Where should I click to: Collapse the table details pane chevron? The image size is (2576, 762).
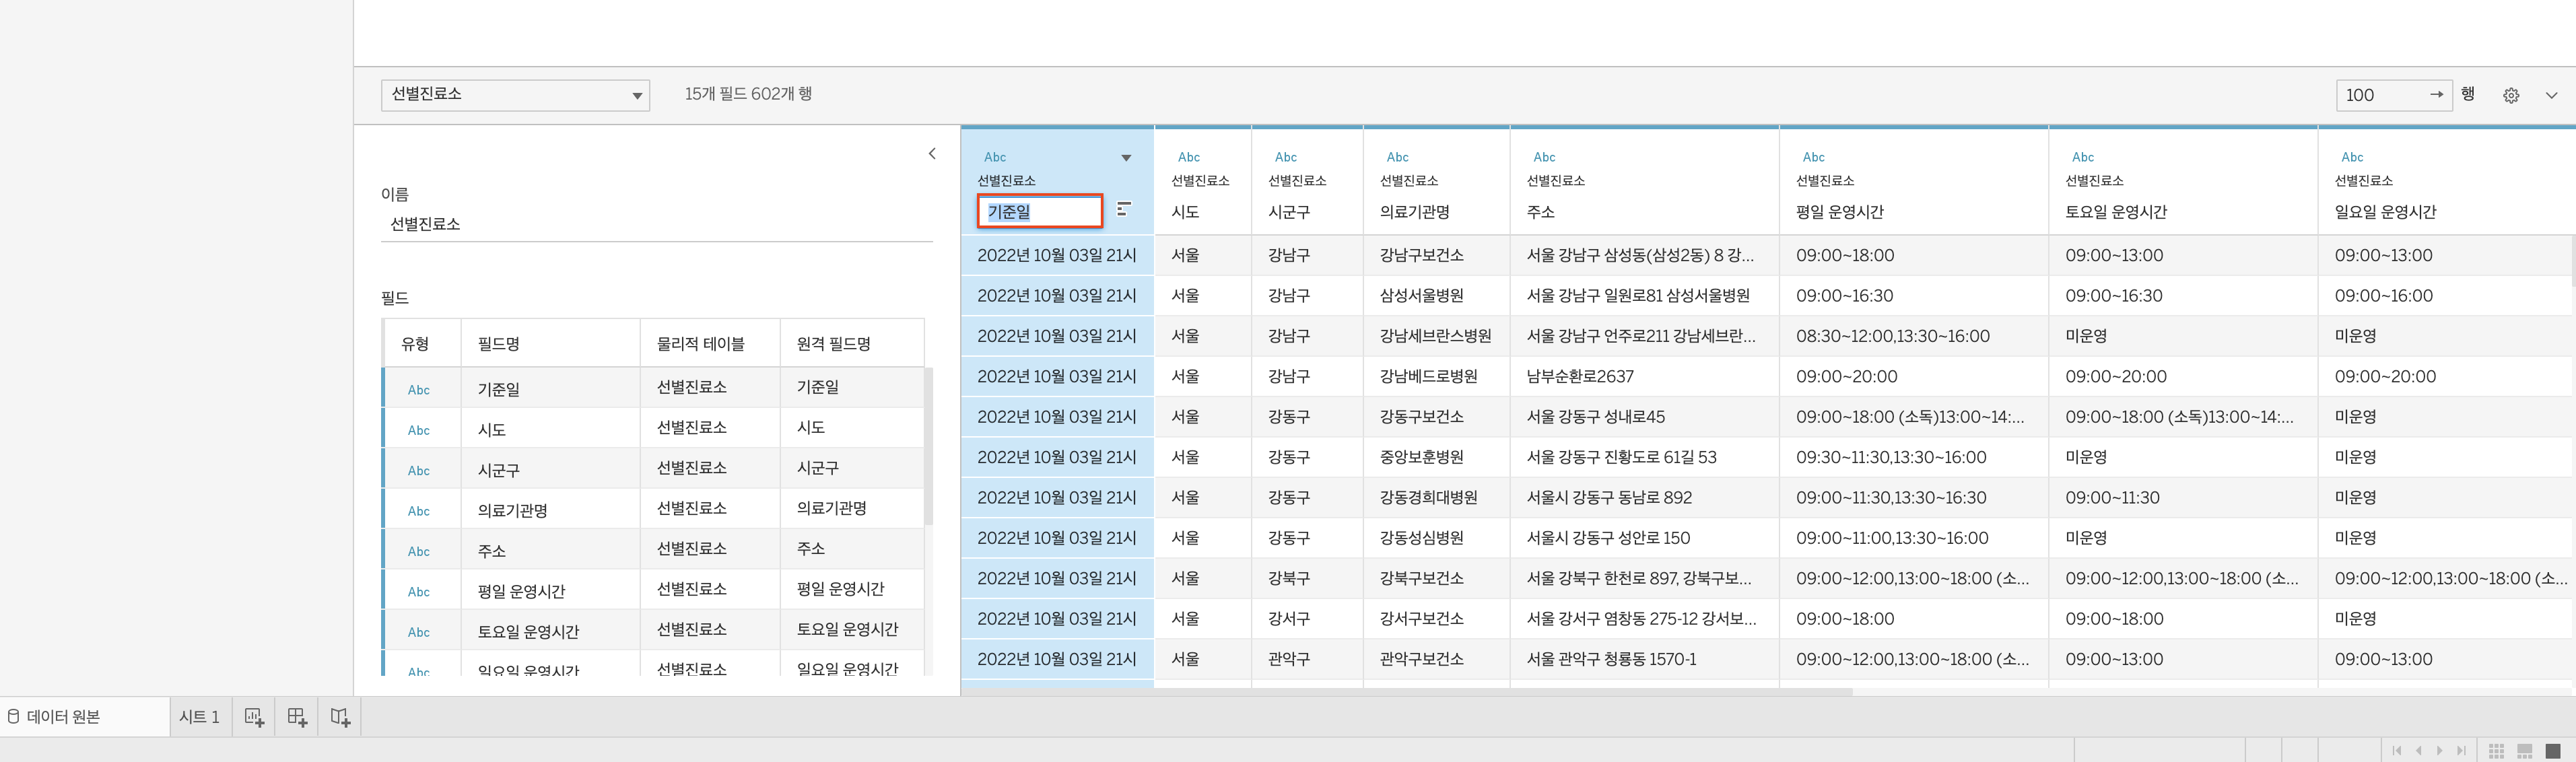click(x=932, y=153)
